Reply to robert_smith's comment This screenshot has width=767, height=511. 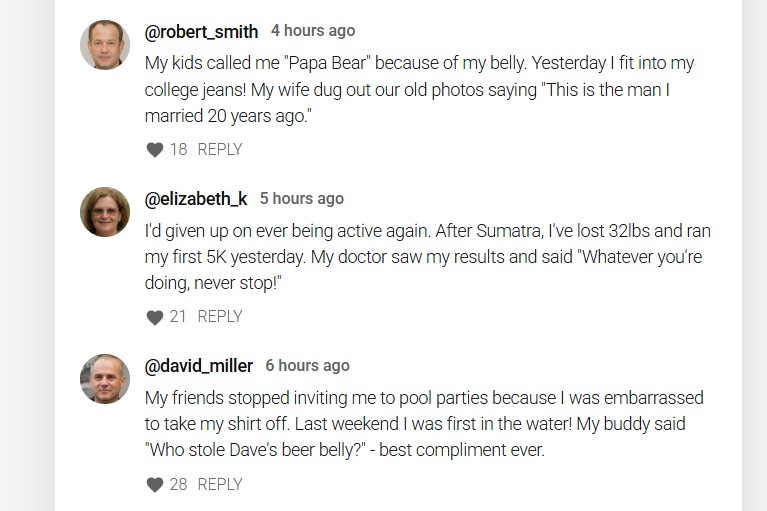click(220, 149)
